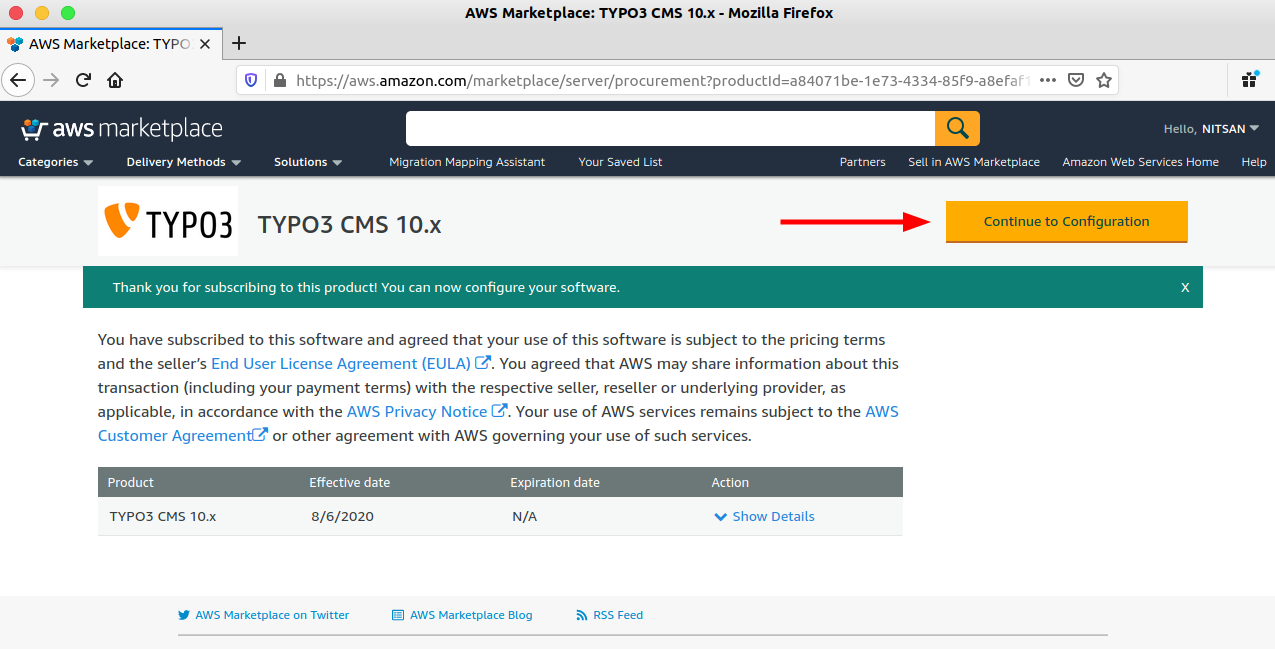1275x649 pixels.
Task: Open AWS Marketplace Blog link
Action: tap(471, 615)
